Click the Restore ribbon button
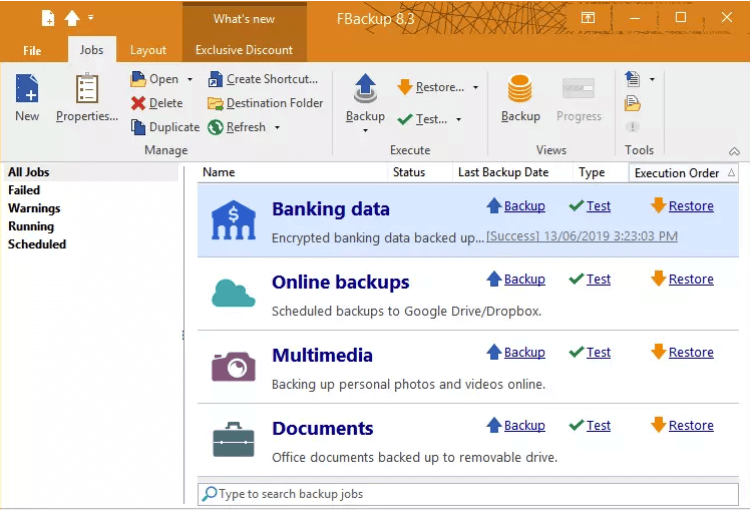 (x=430, y=87)
